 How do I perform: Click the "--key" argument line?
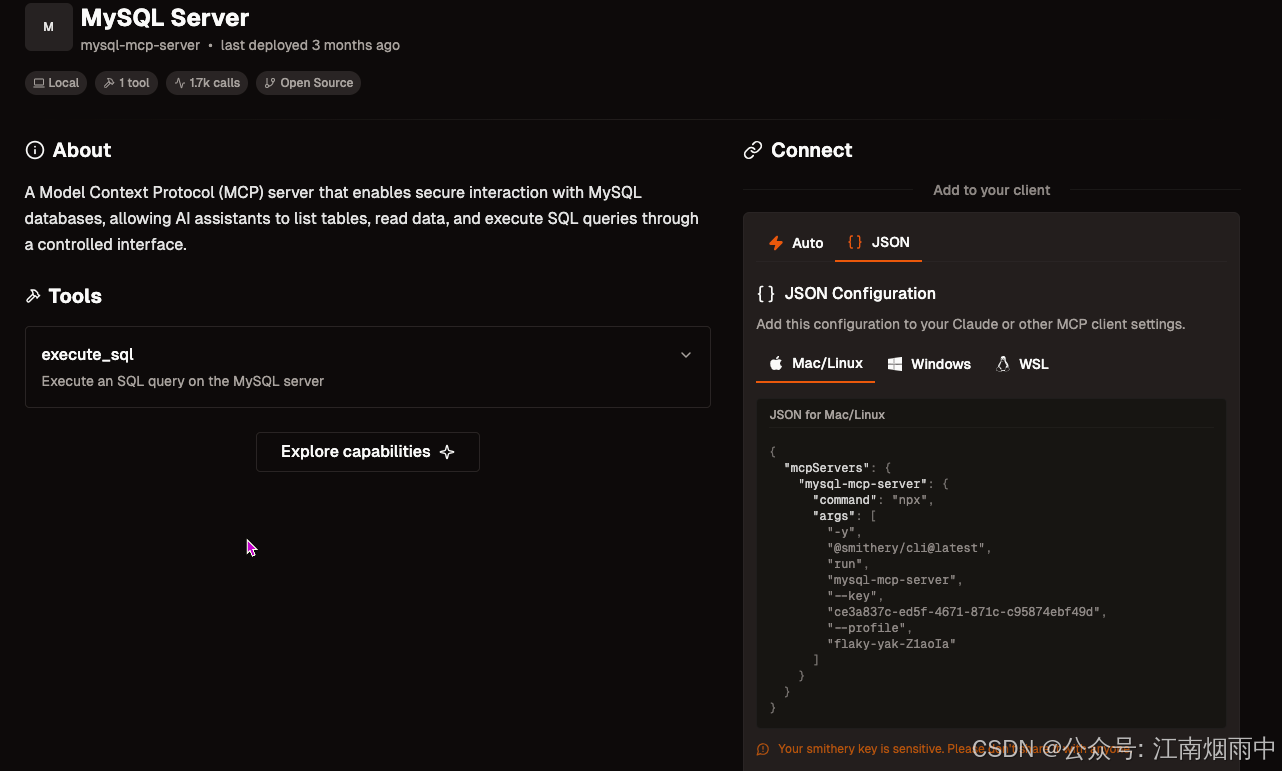tap(855, 596)
